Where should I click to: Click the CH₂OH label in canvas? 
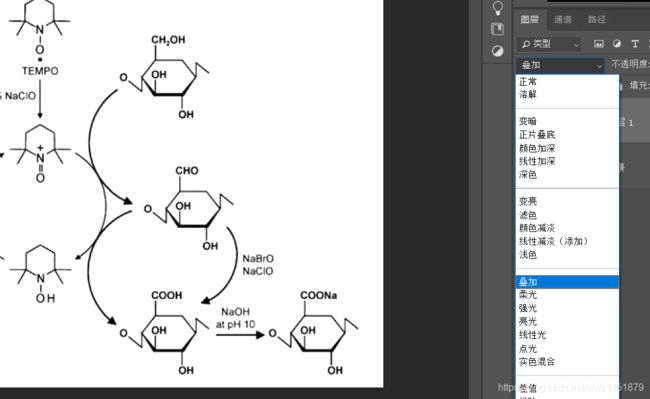168,40
